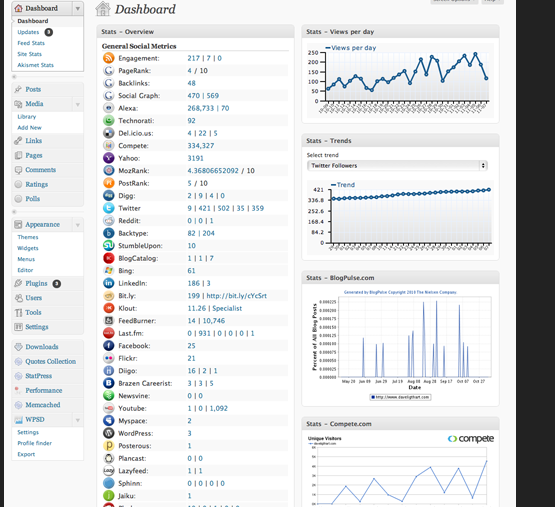
Task: Click the Backlinks value 48
Action: coord(191,83)
